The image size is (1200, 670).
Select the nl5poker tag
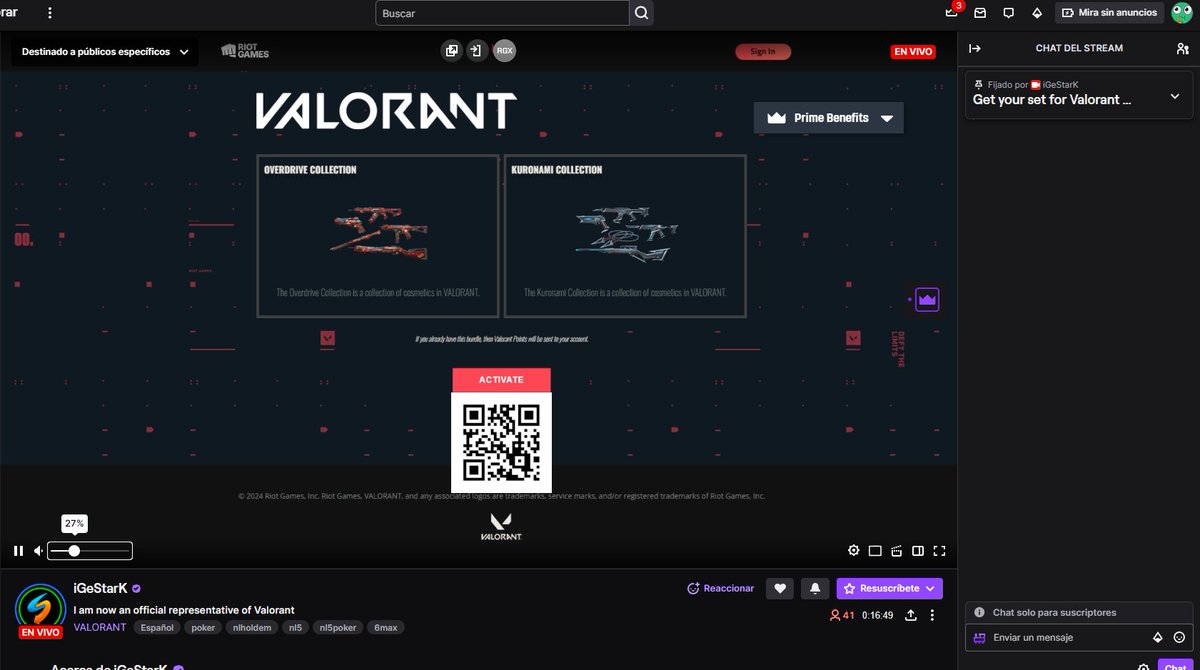(338, 628)
